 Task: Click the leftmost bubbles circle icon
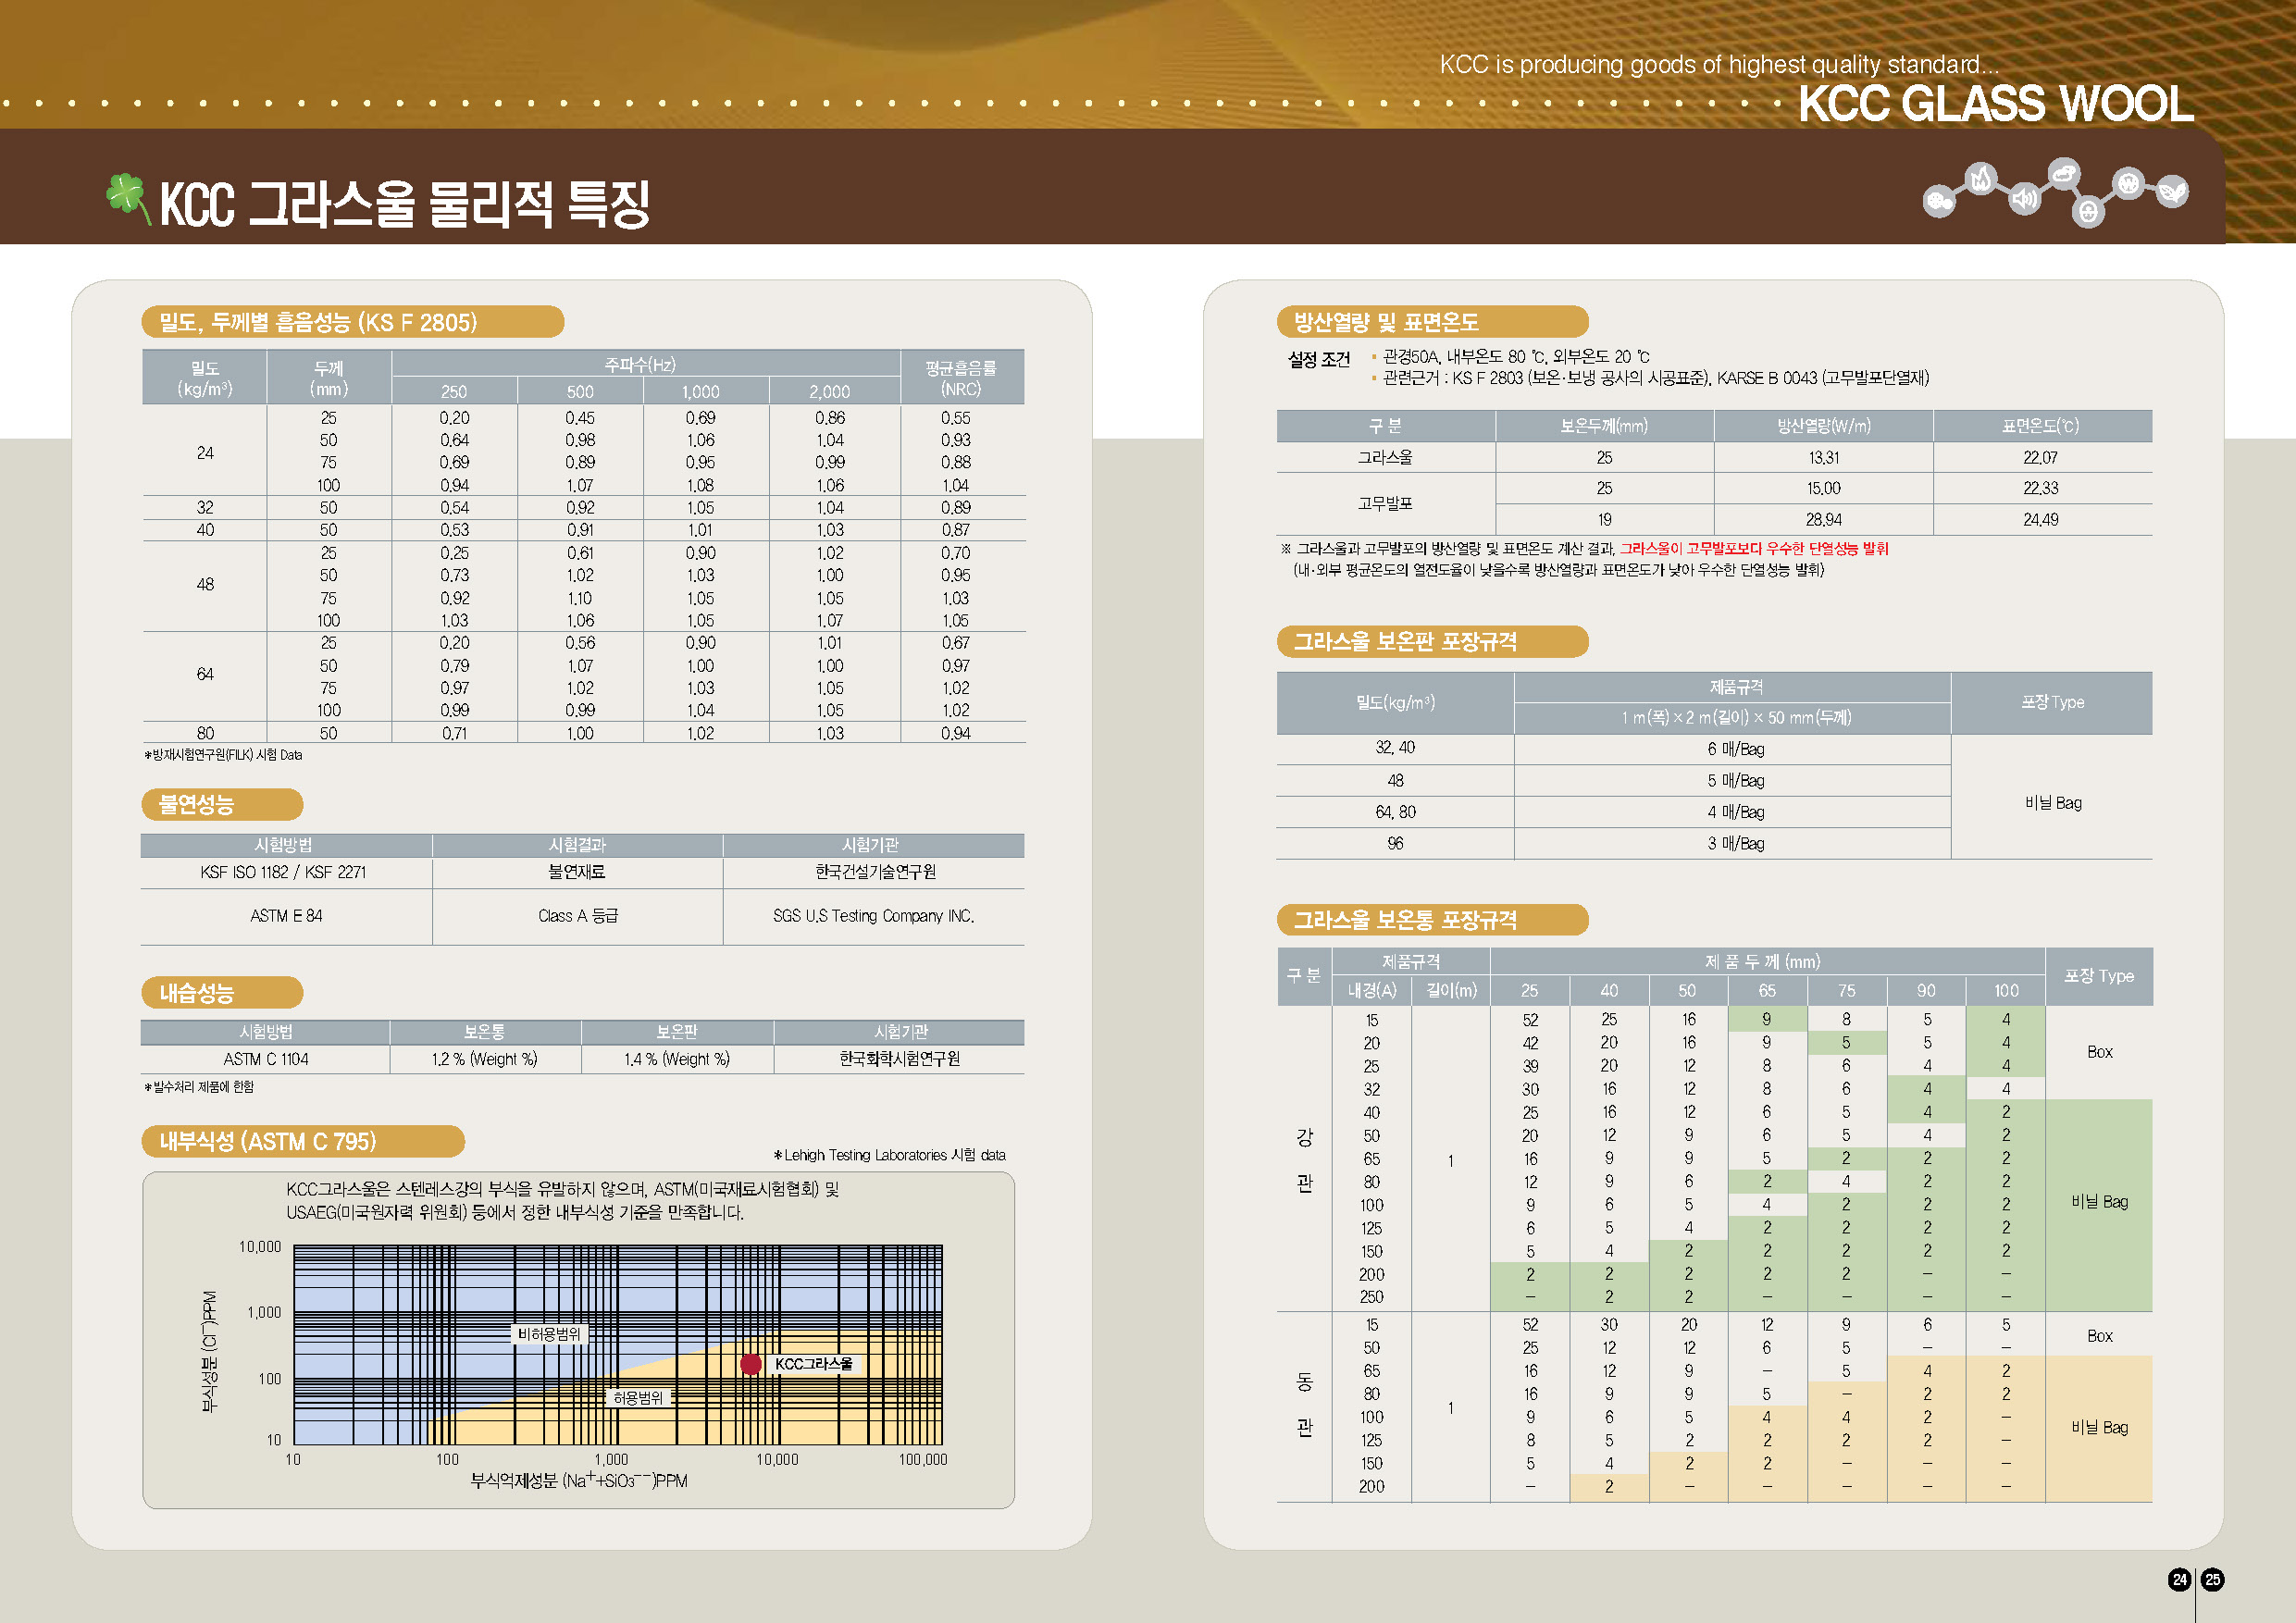1939,202
